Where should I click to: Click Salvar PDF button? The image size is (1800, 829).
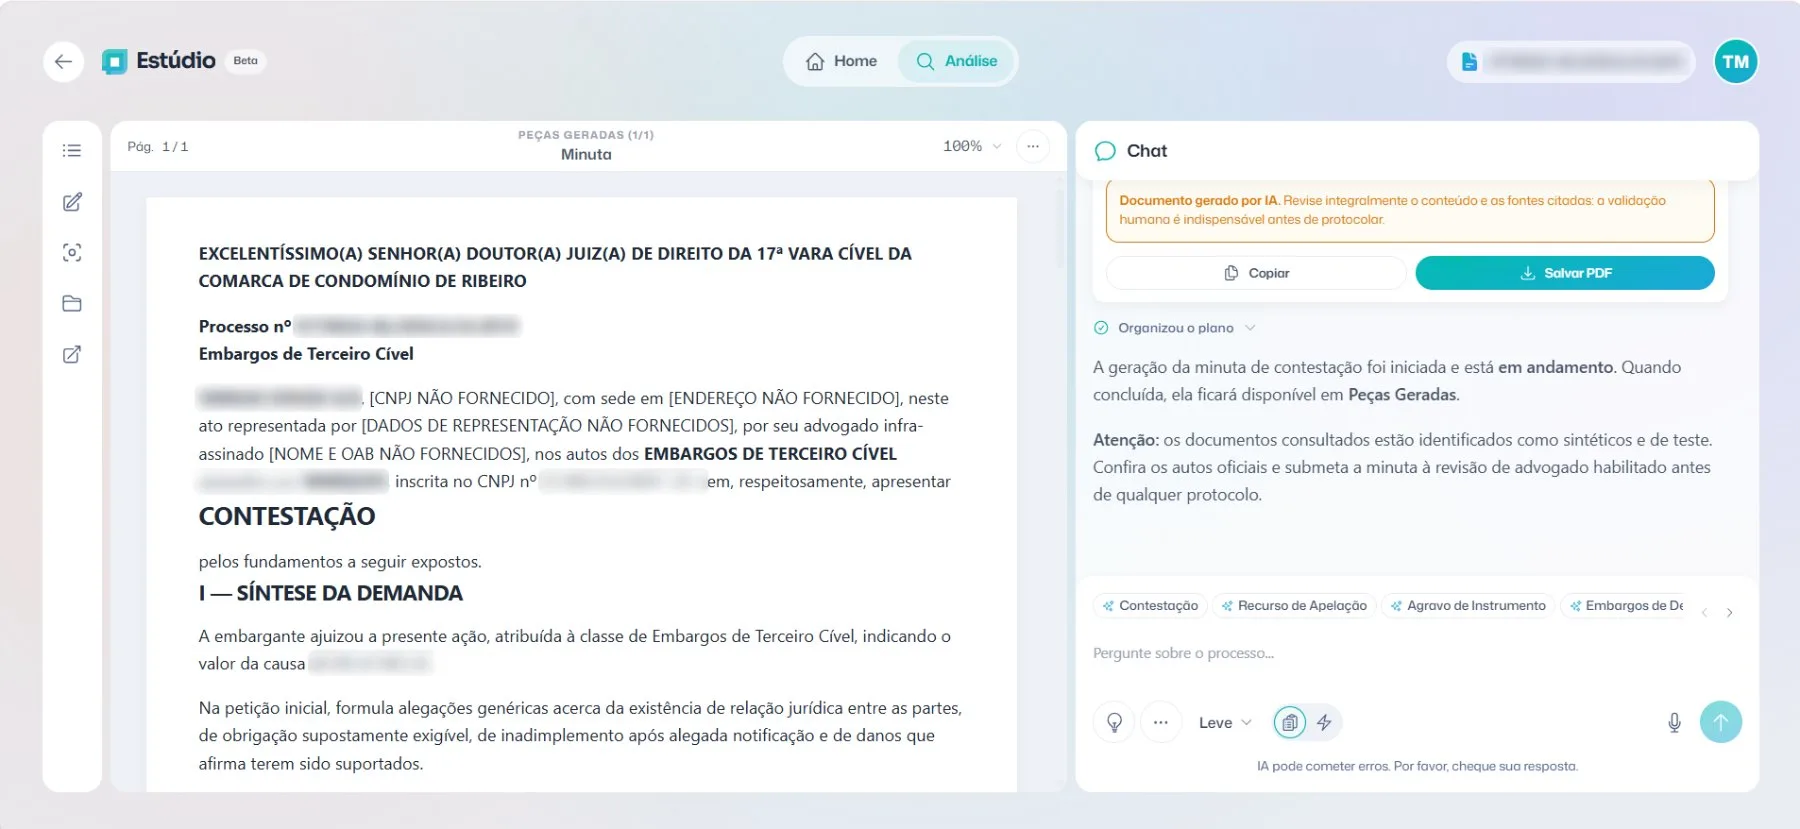point(1565,273)
